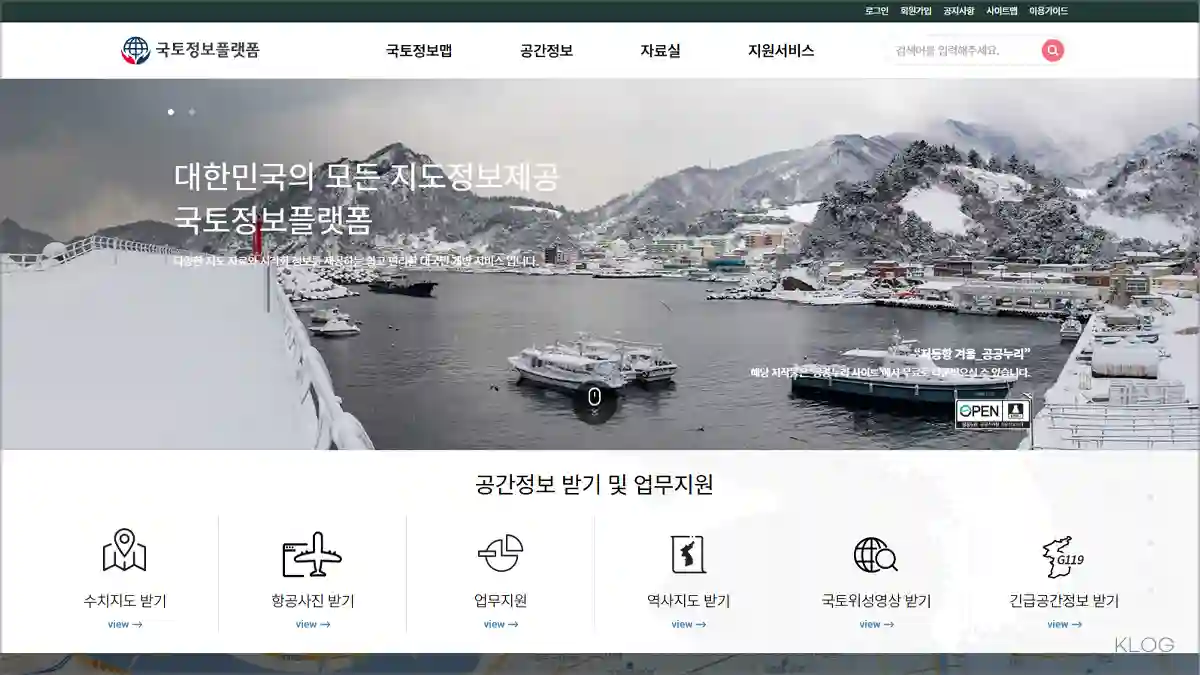Pause the banner slideshow
1200x675 pixels.
597,395
